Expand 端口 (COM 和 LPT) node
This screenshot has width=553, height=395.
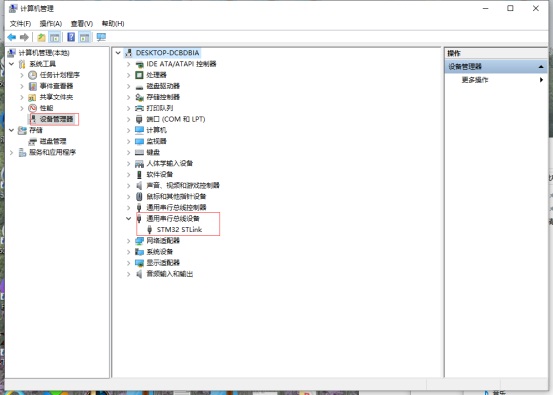click(128, 119)
